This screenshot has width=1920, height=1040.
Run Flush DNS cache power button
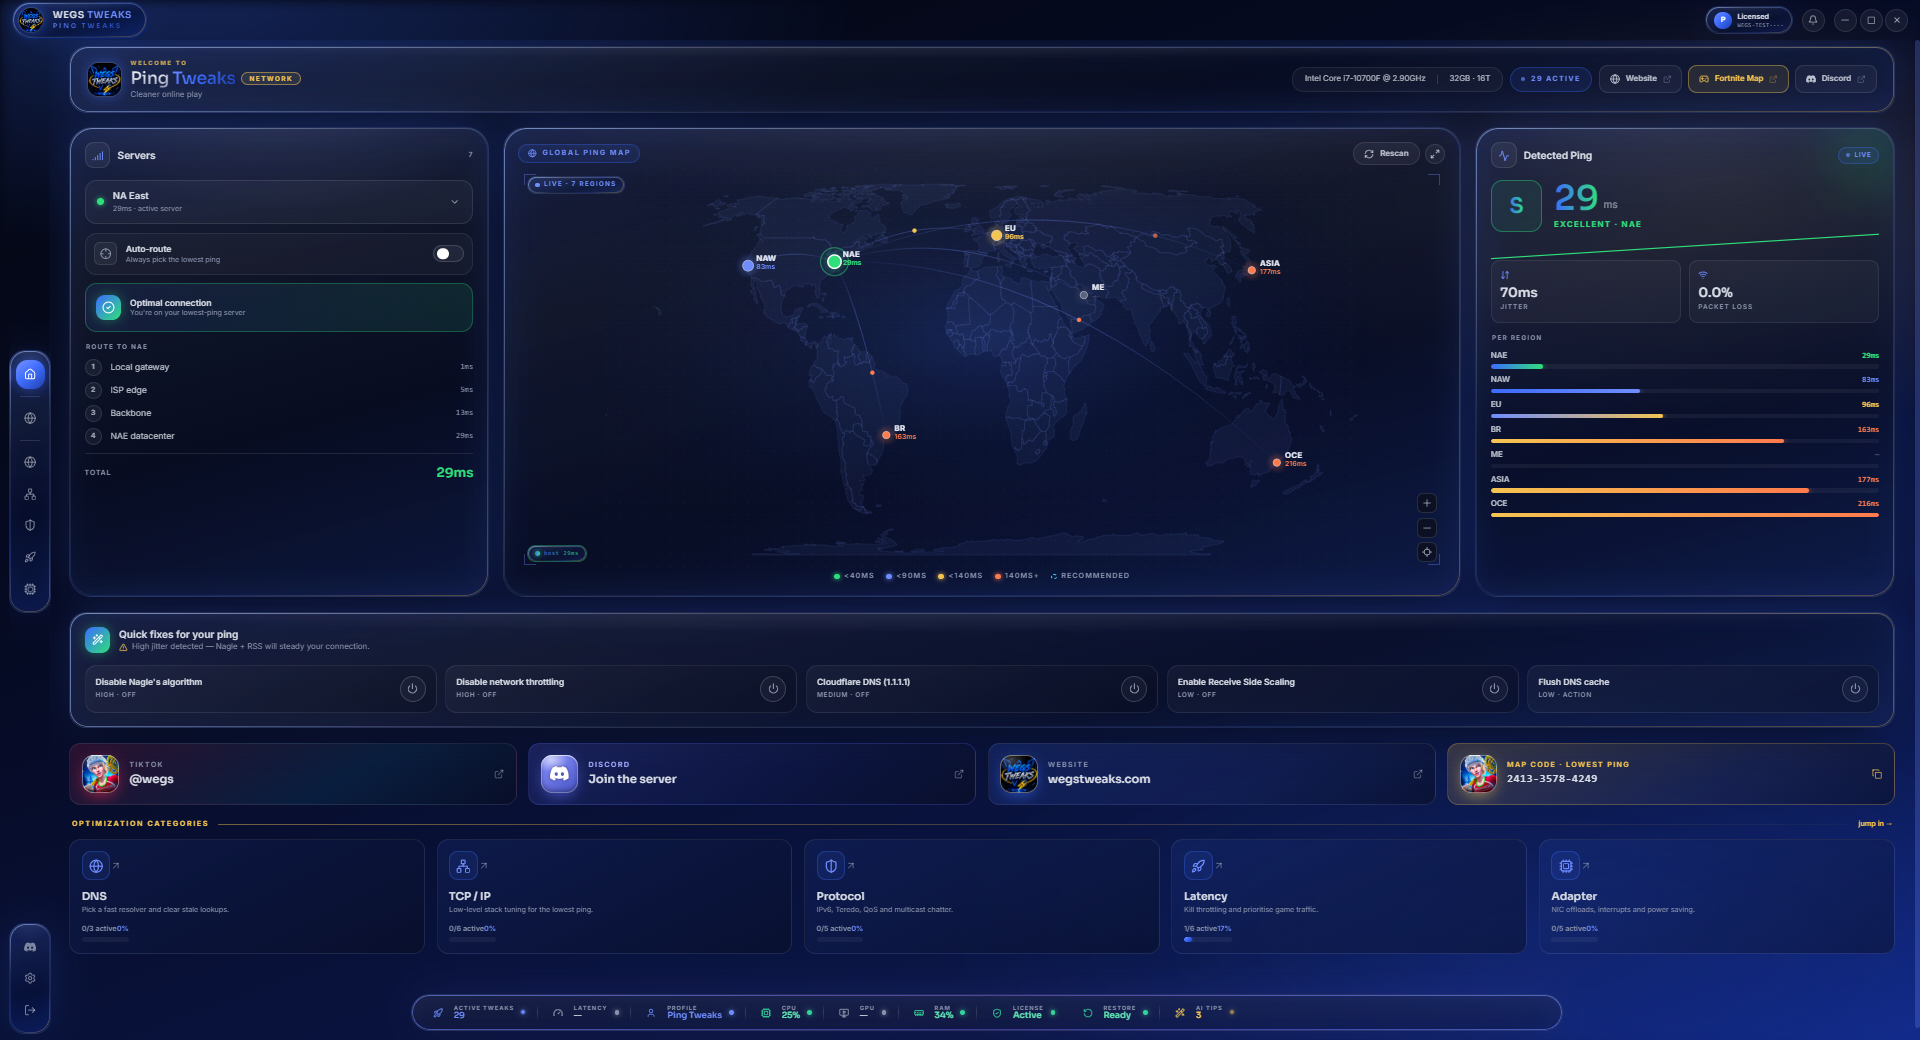pos(1855,689)
